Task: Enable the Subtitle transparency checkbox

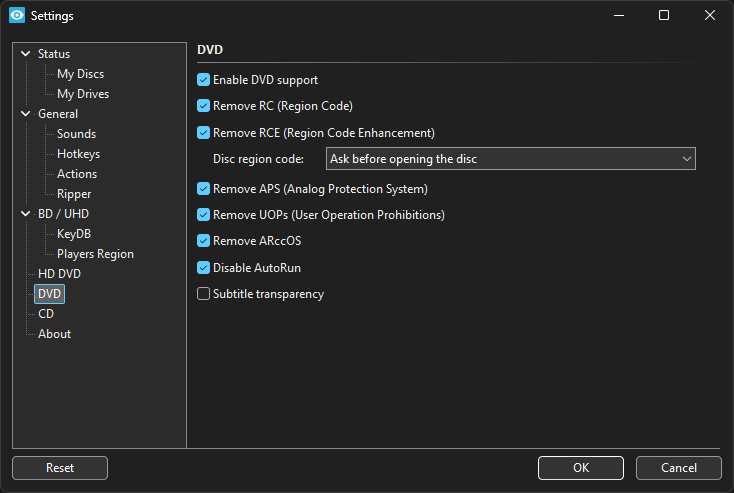Action: click(204, 294)
